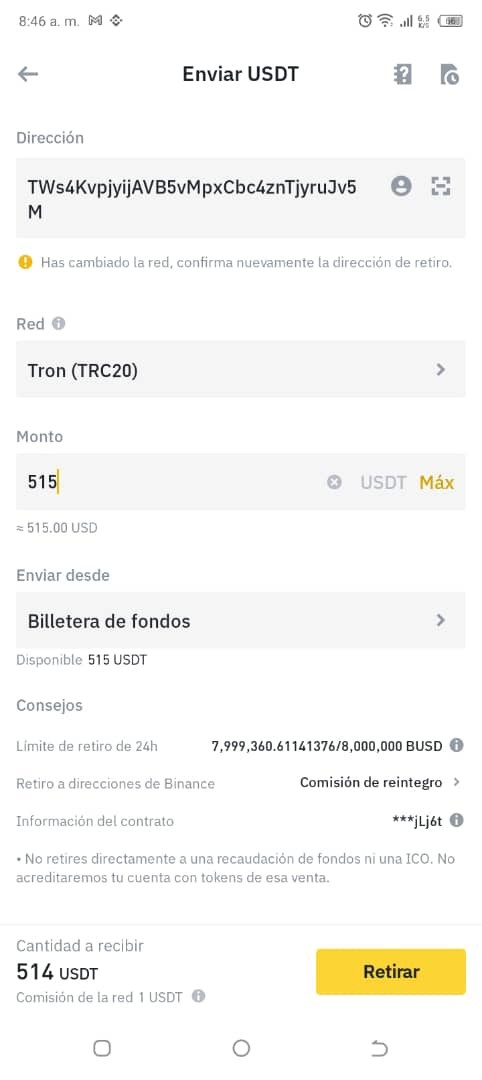Tap info icon beside contract information

[456, 820]
